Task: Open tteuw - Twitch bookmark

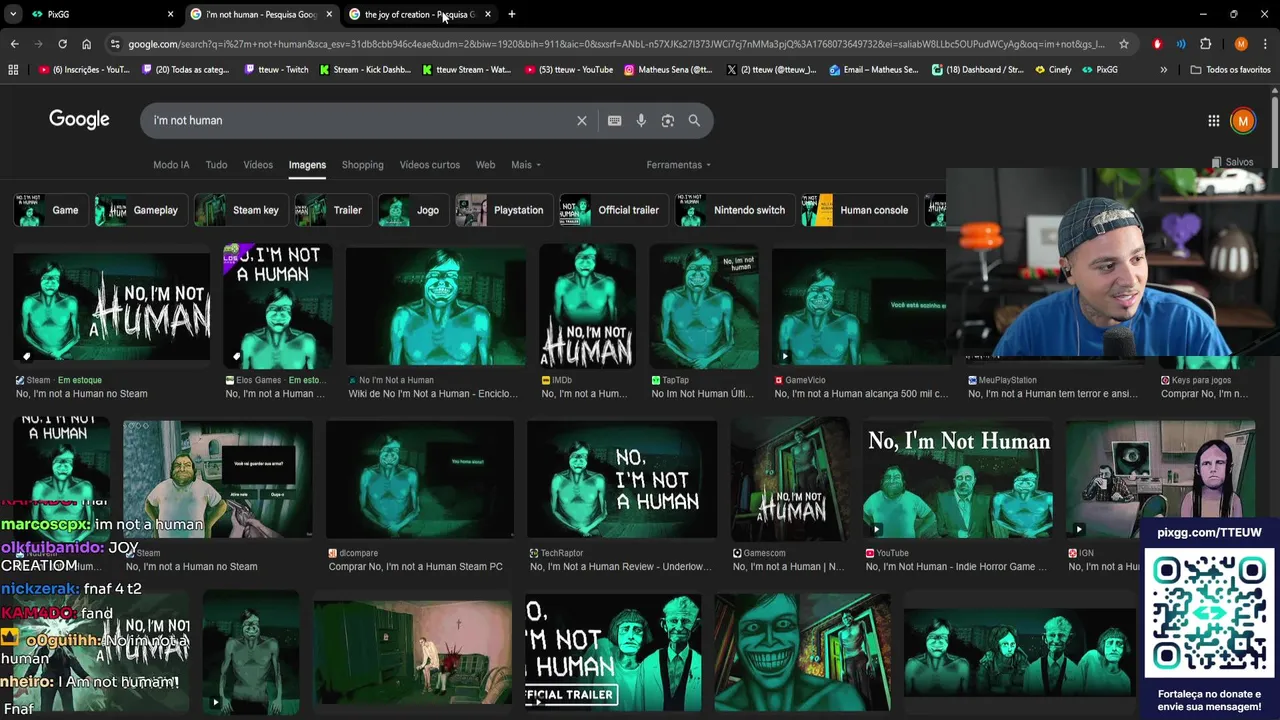Action: [x=277, y=70]
